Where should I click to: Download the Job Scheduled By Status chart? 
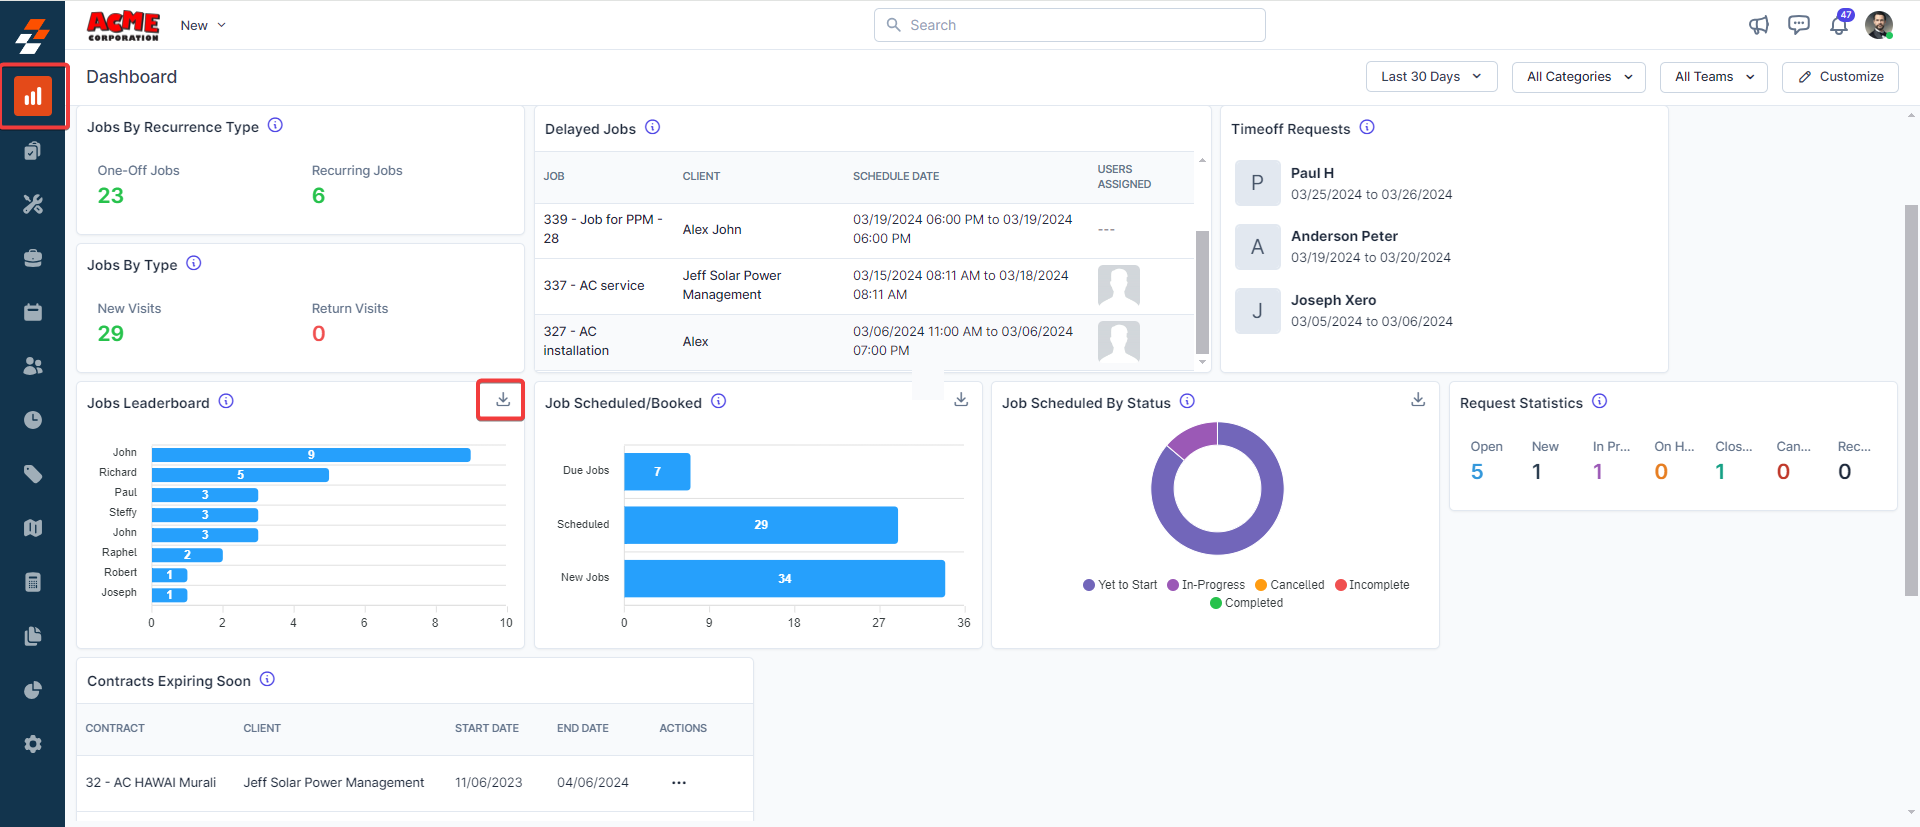1418,400
